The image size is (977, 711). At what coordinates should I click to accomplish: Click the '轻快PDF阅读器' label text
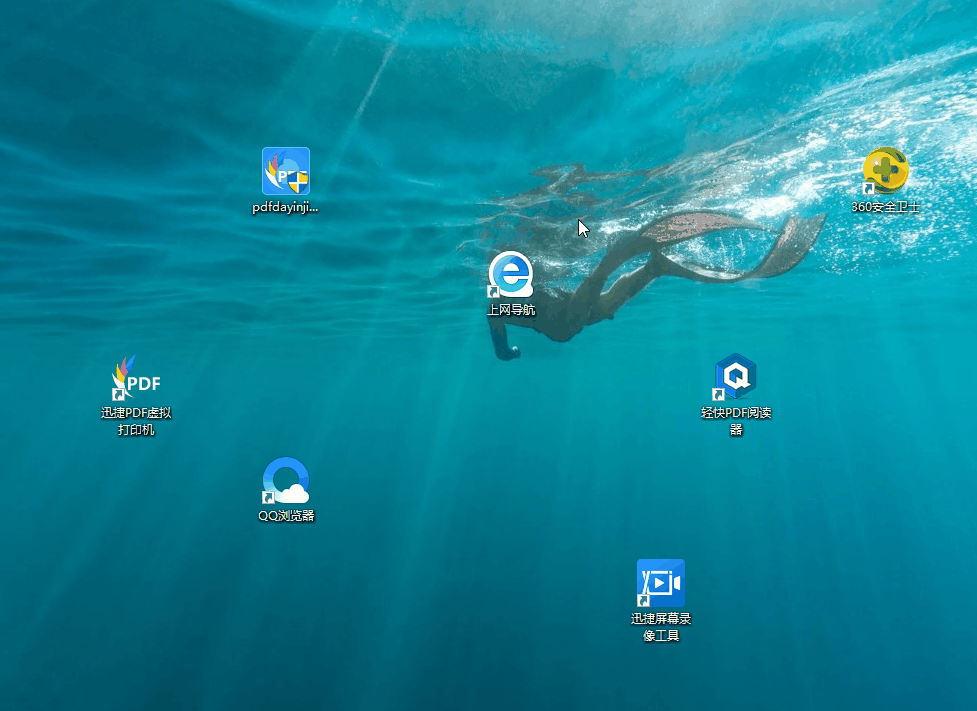tap(736, 421)
